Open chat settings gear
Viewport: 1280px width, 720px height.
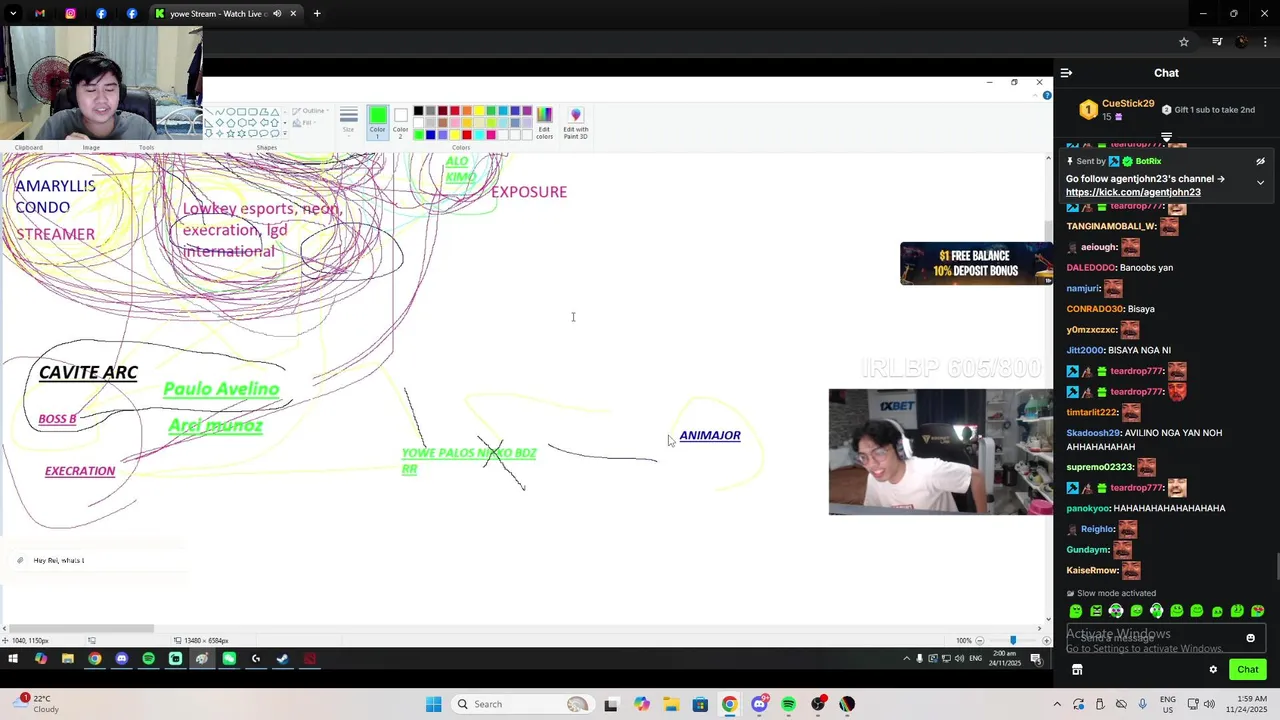(1214, 670)
